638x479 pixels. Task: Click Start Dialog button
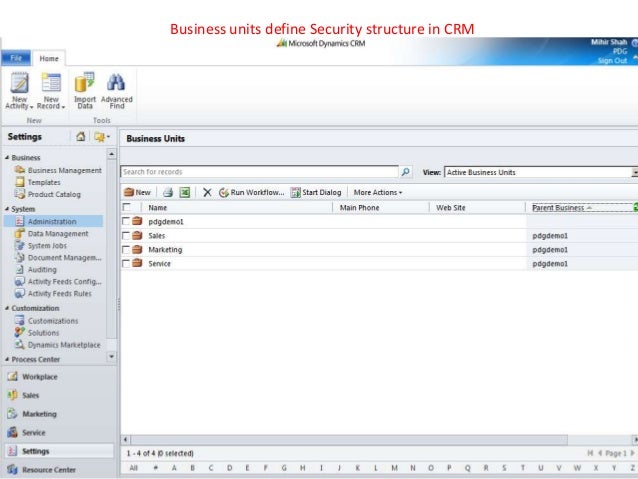pos(316,192)
